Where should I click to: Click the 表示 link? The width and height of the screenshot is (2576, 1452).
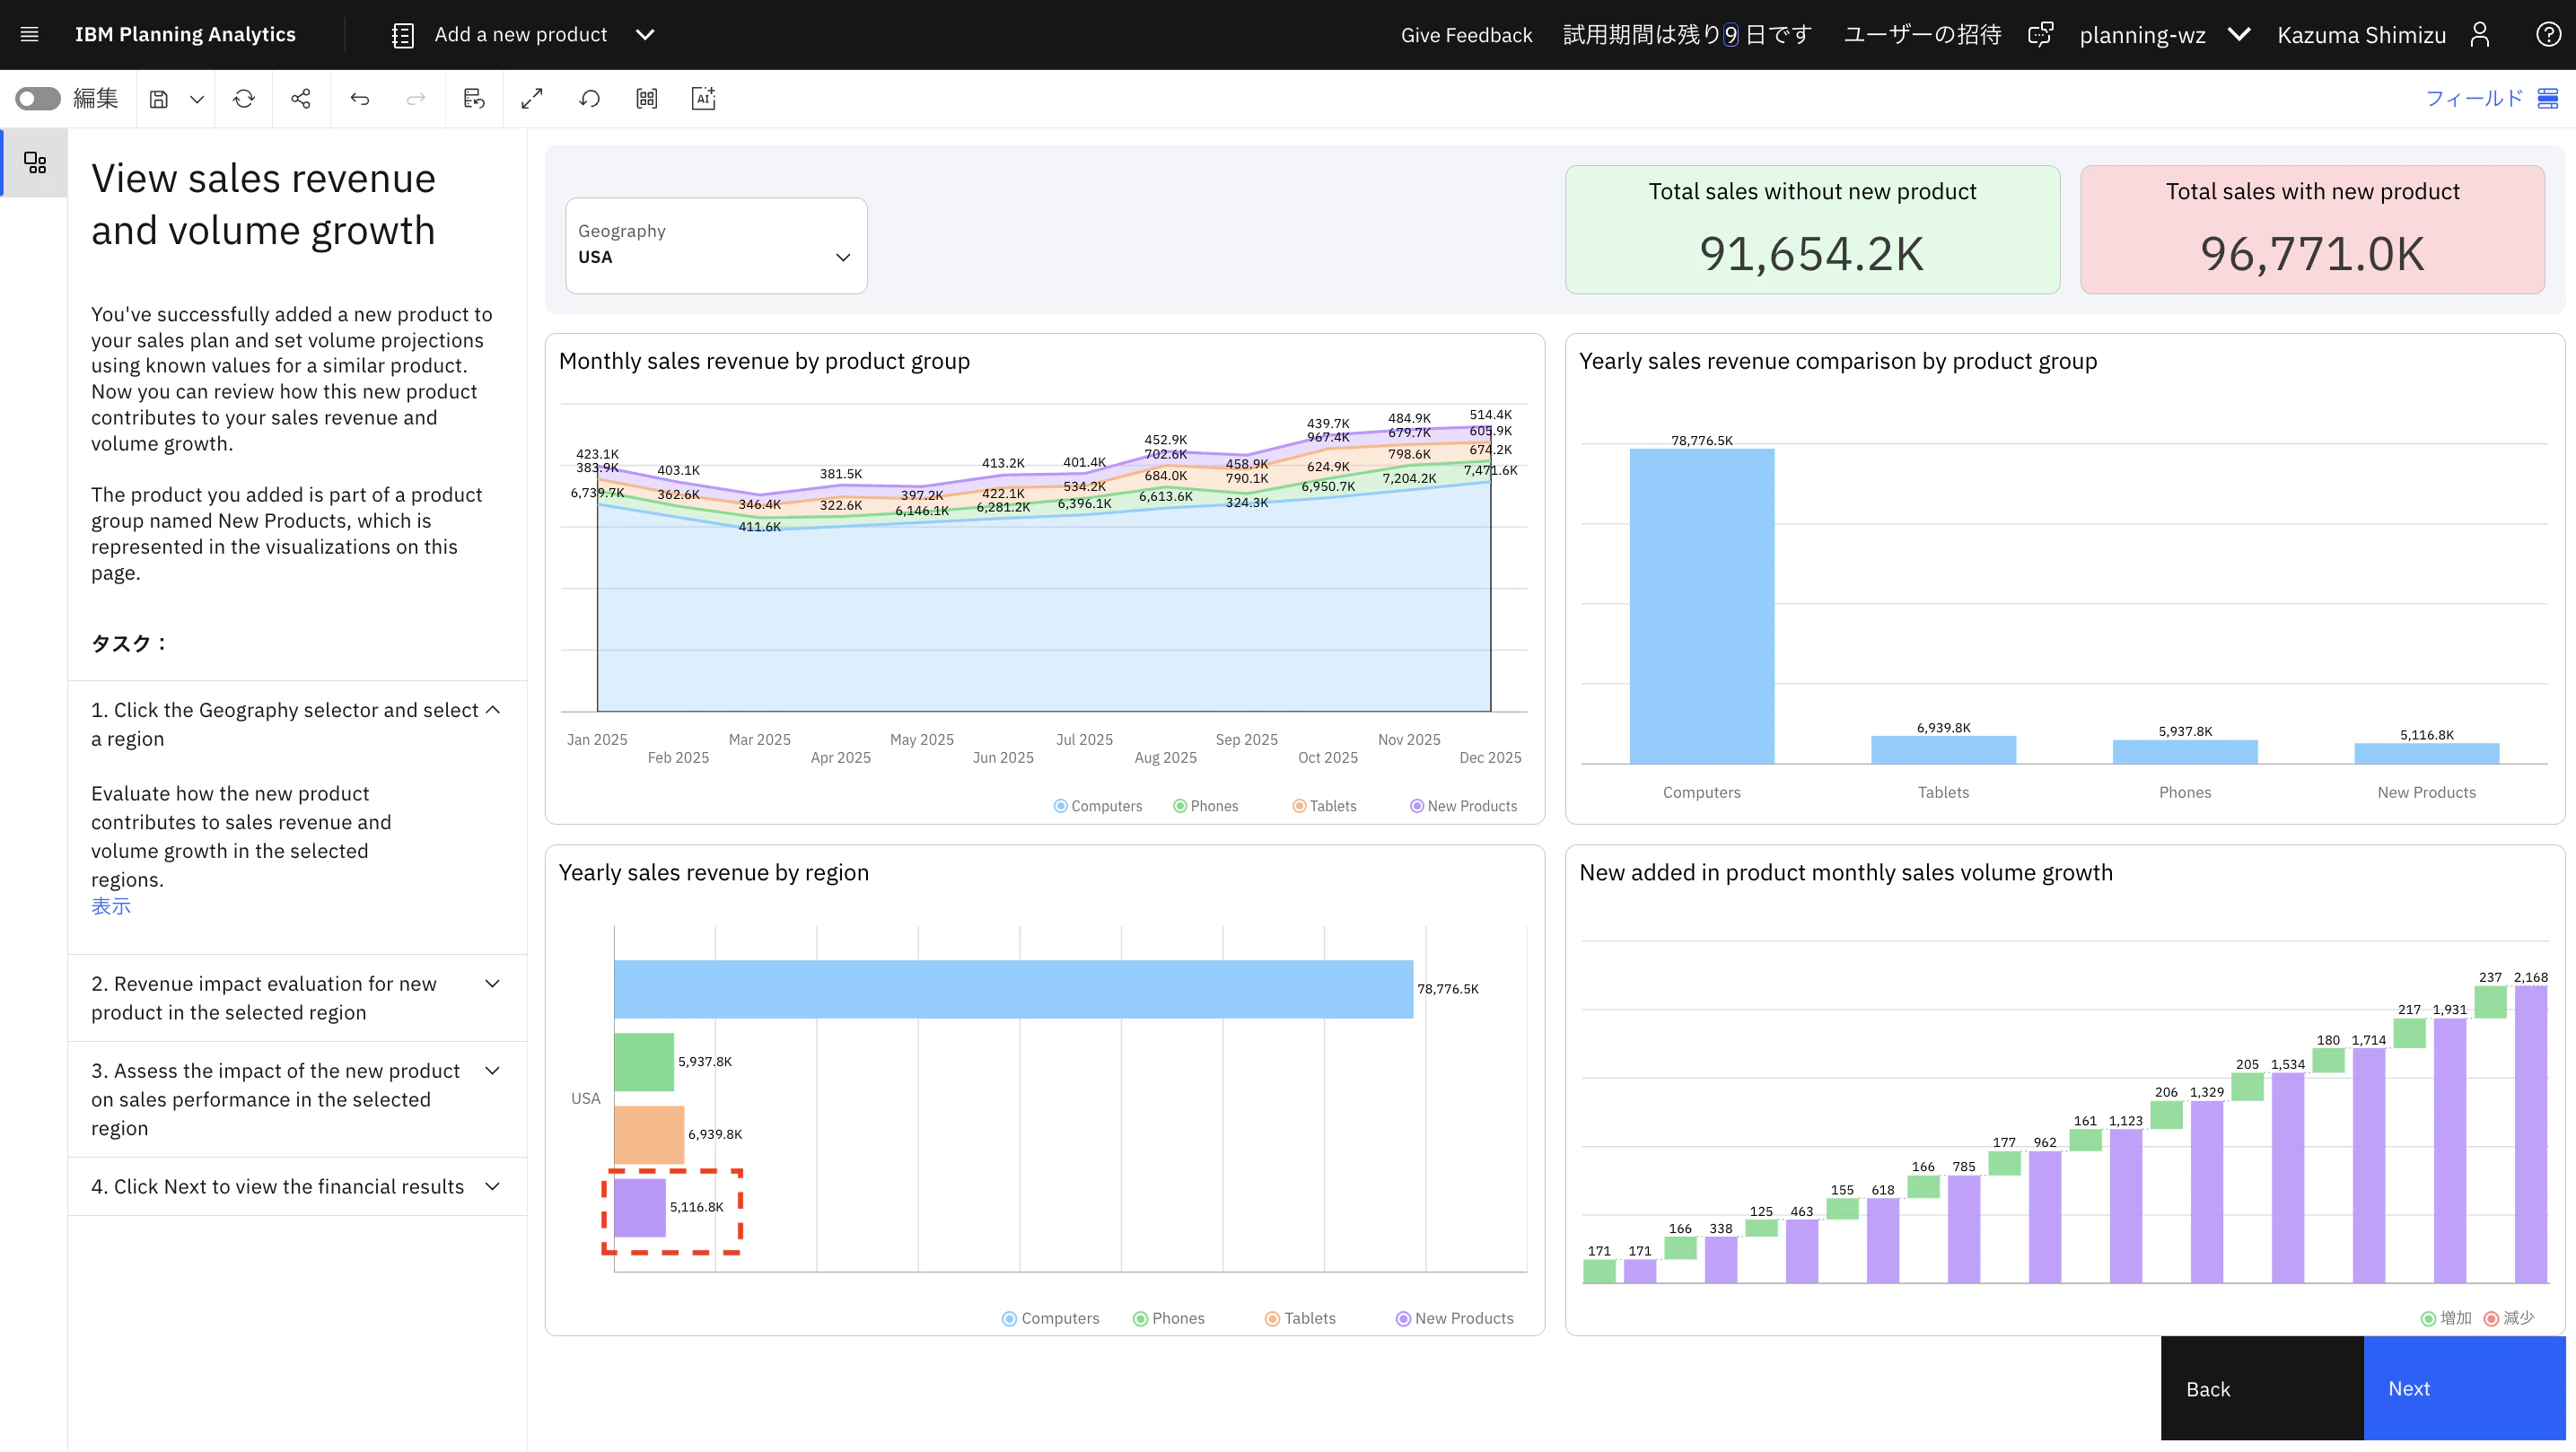click(111, 906)
